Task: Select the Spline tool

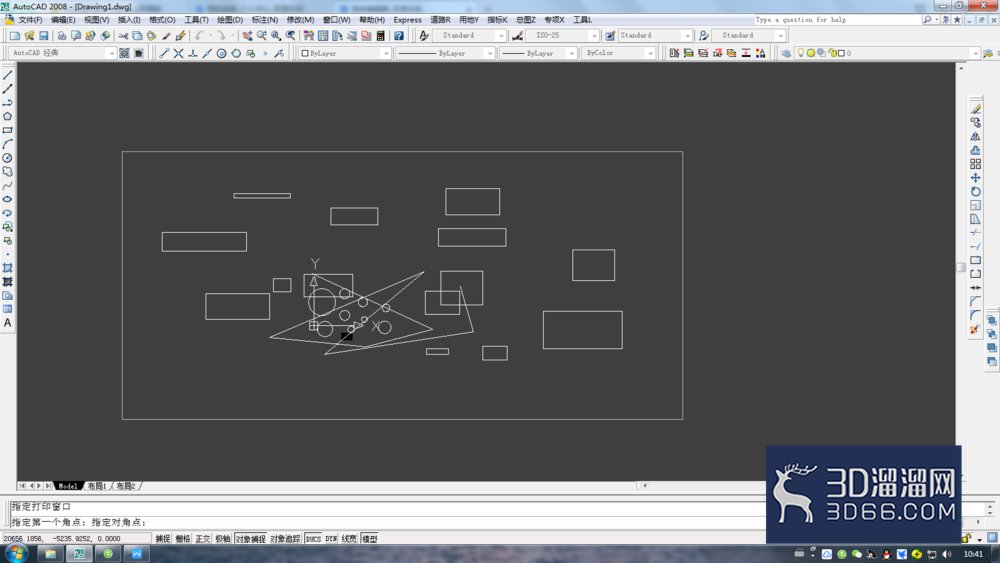Action: click(x=8, y=186)
